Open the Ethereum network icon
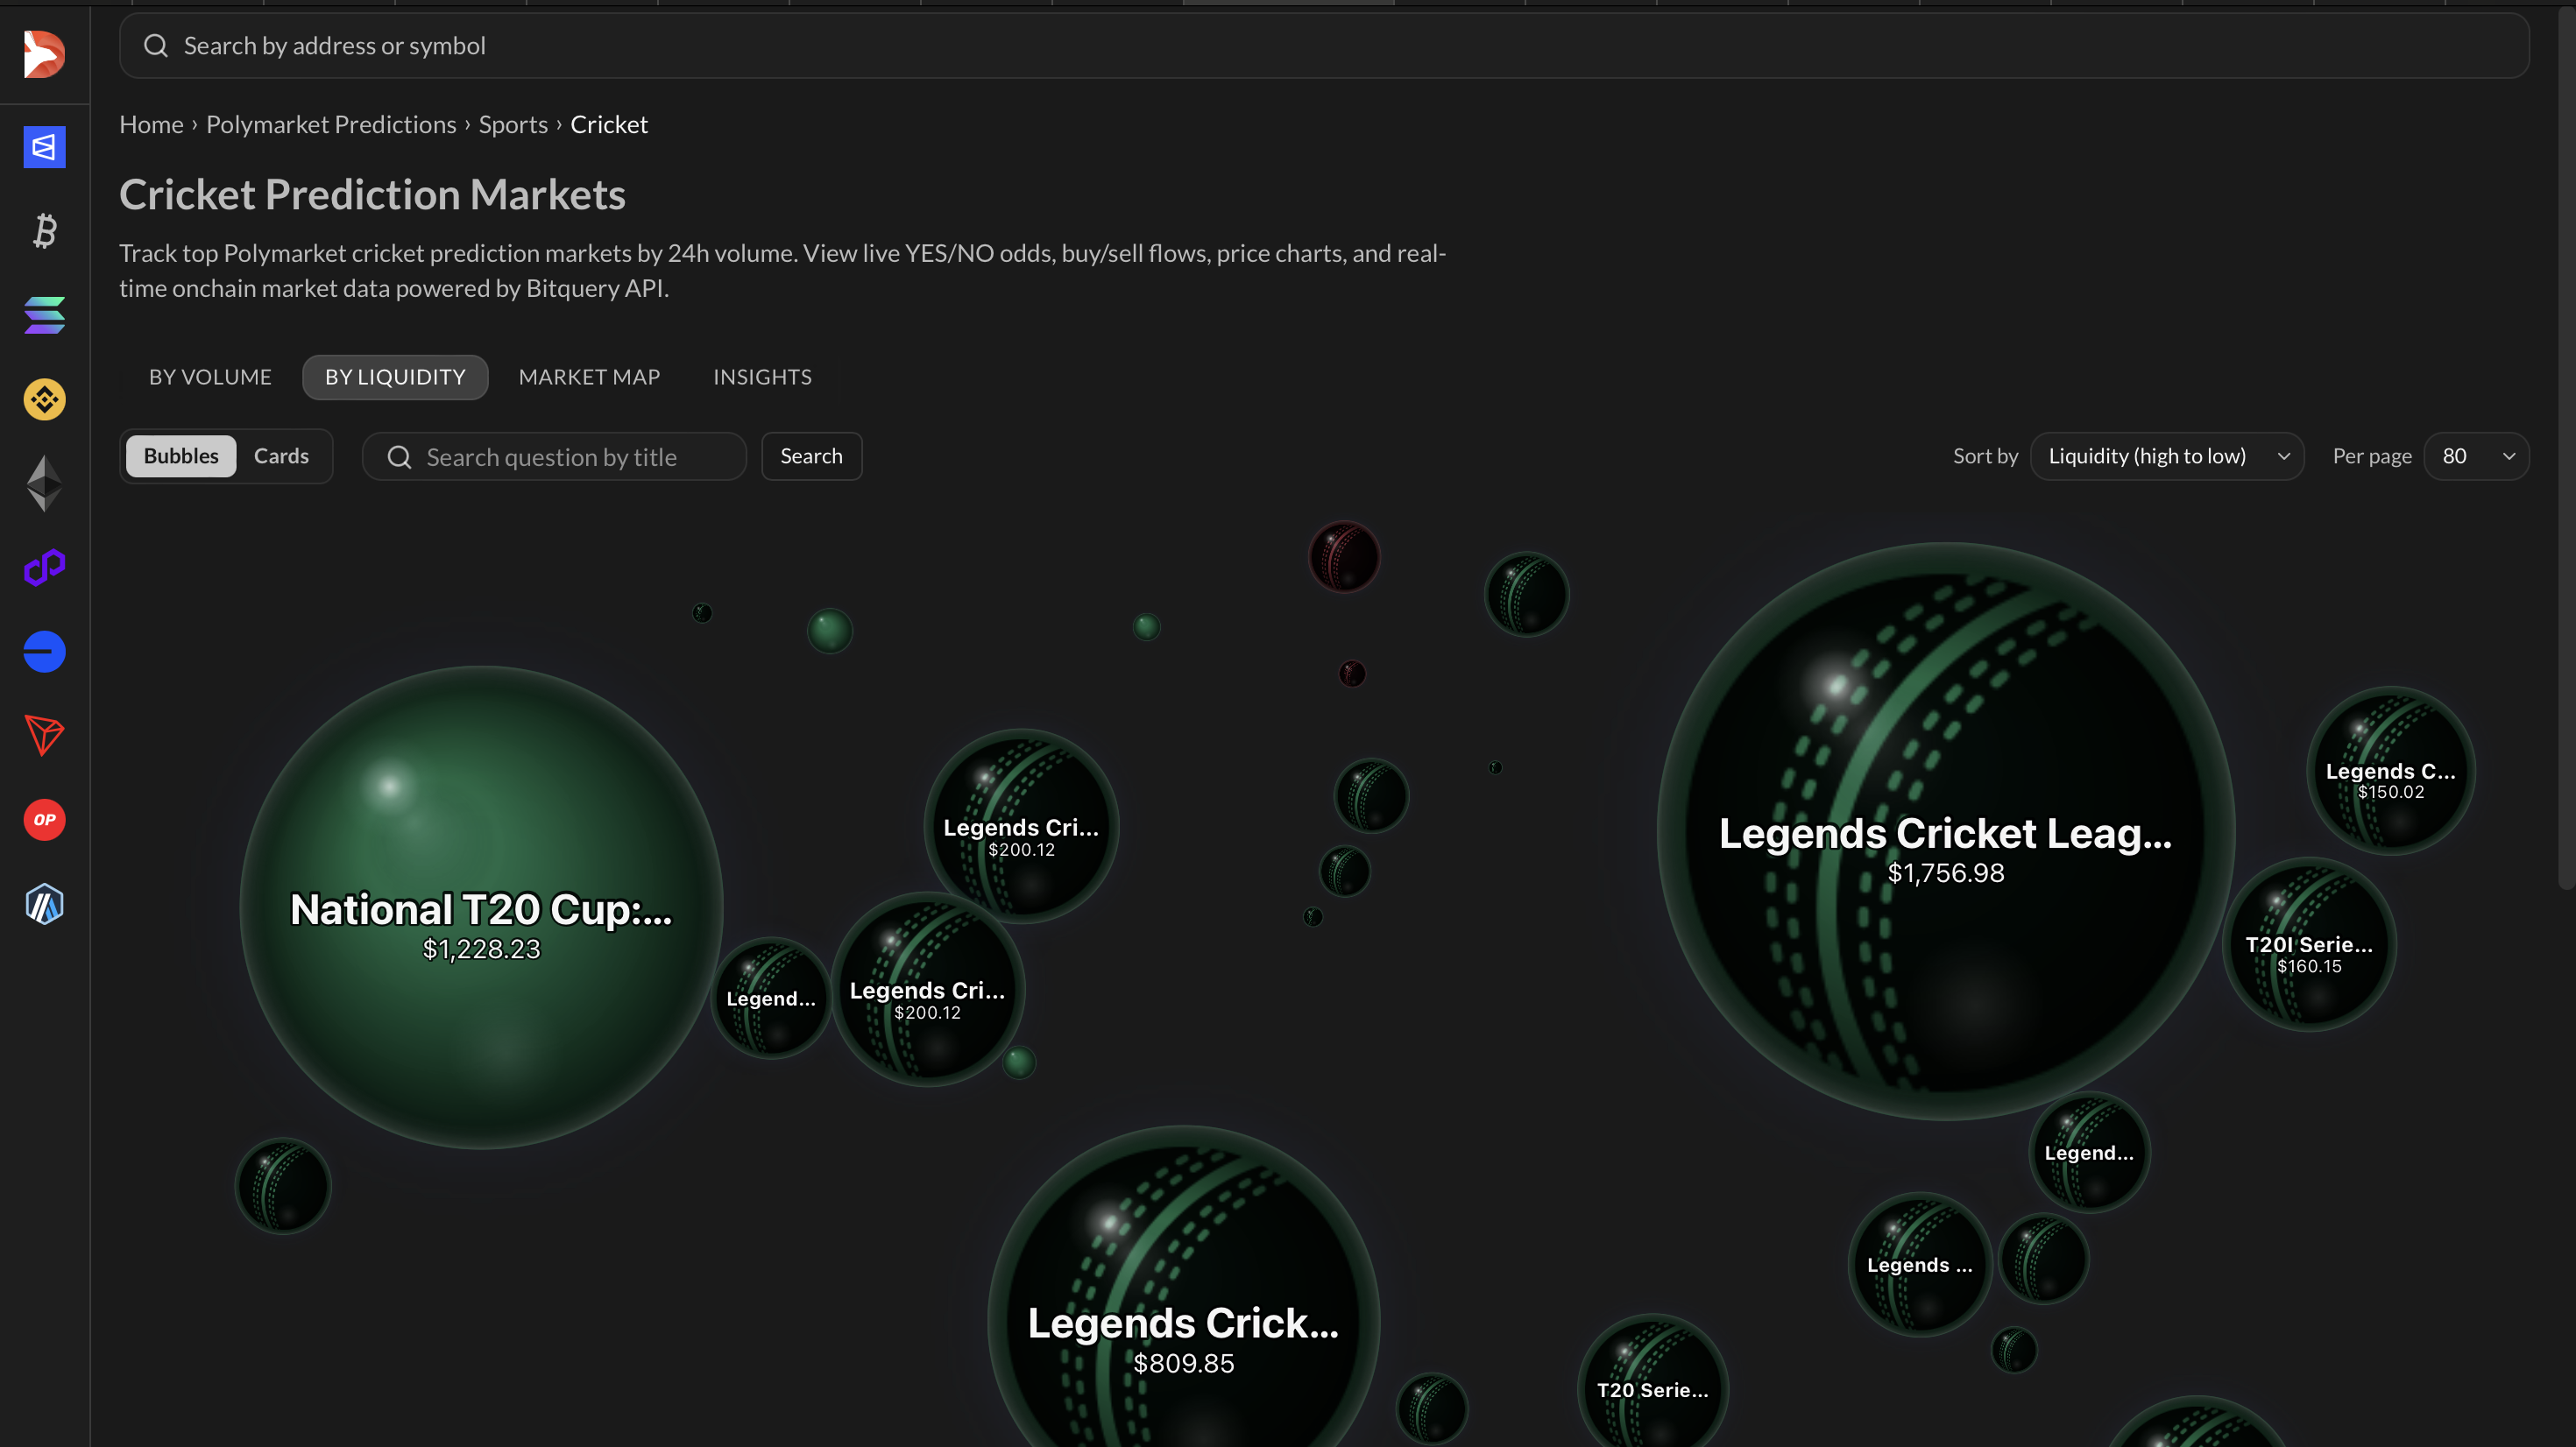 44,483
